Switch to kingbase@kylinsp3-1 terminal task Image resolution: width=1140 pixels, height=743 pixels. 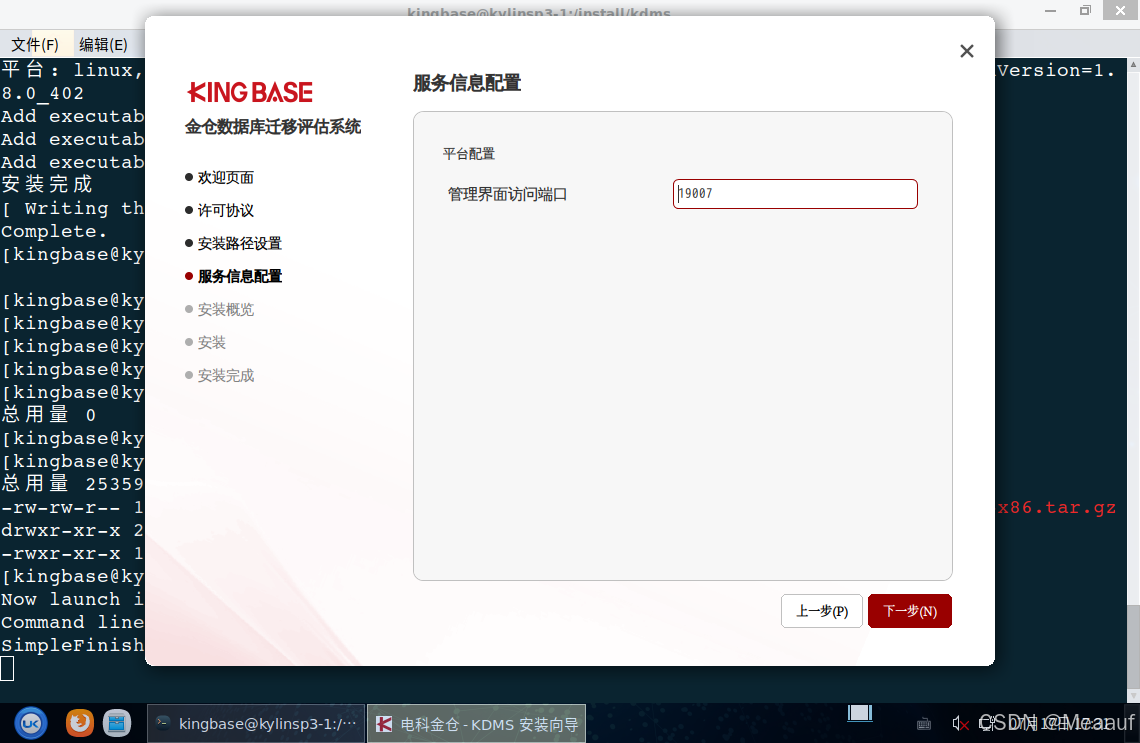tap(257, 723)
